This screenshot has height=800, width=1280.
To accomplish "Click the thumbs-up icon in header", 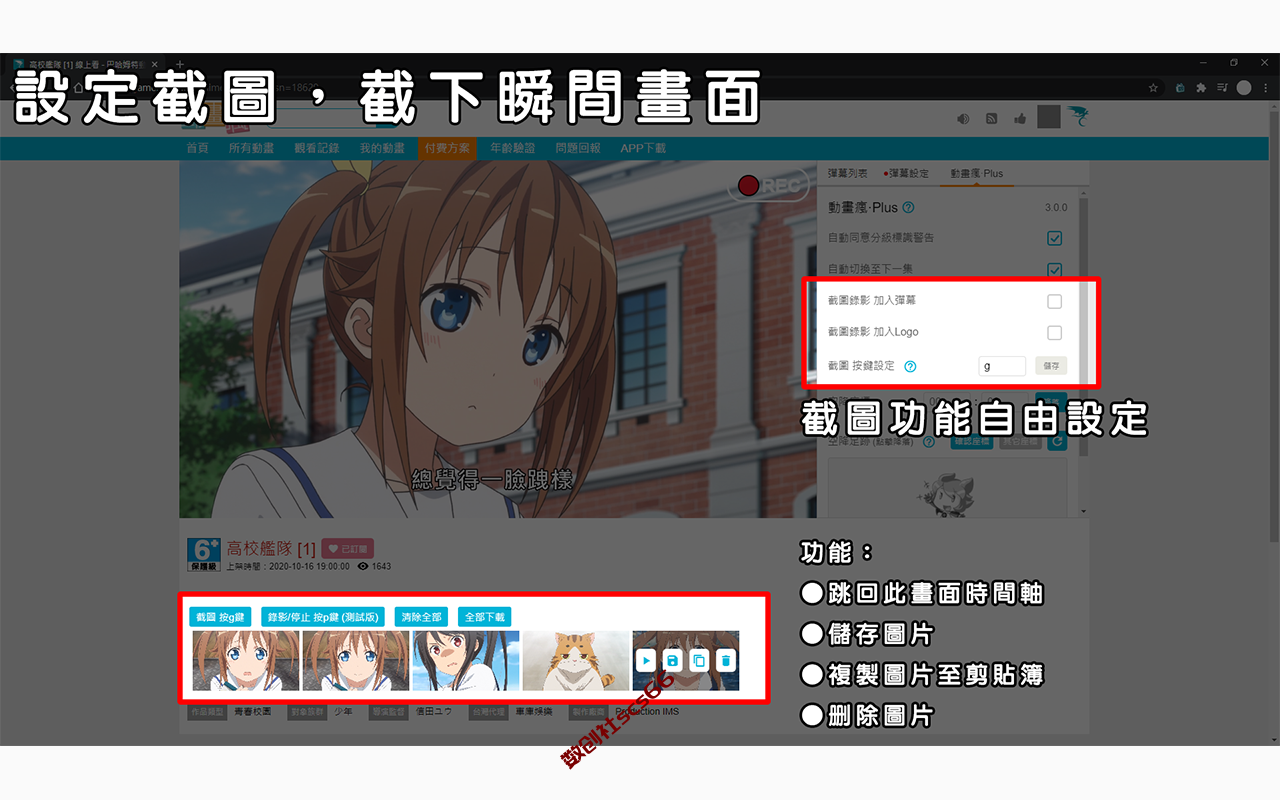I will [x=1020, y=118].
